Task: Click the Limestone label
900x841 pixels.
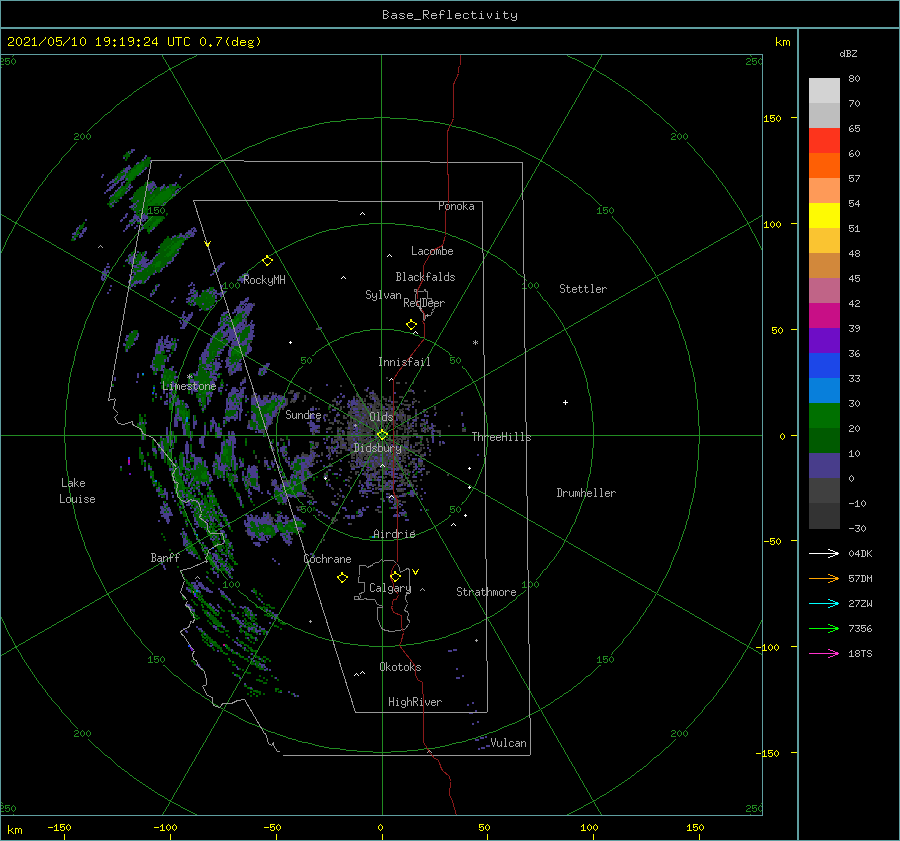Action: click(x=189, y=386)
